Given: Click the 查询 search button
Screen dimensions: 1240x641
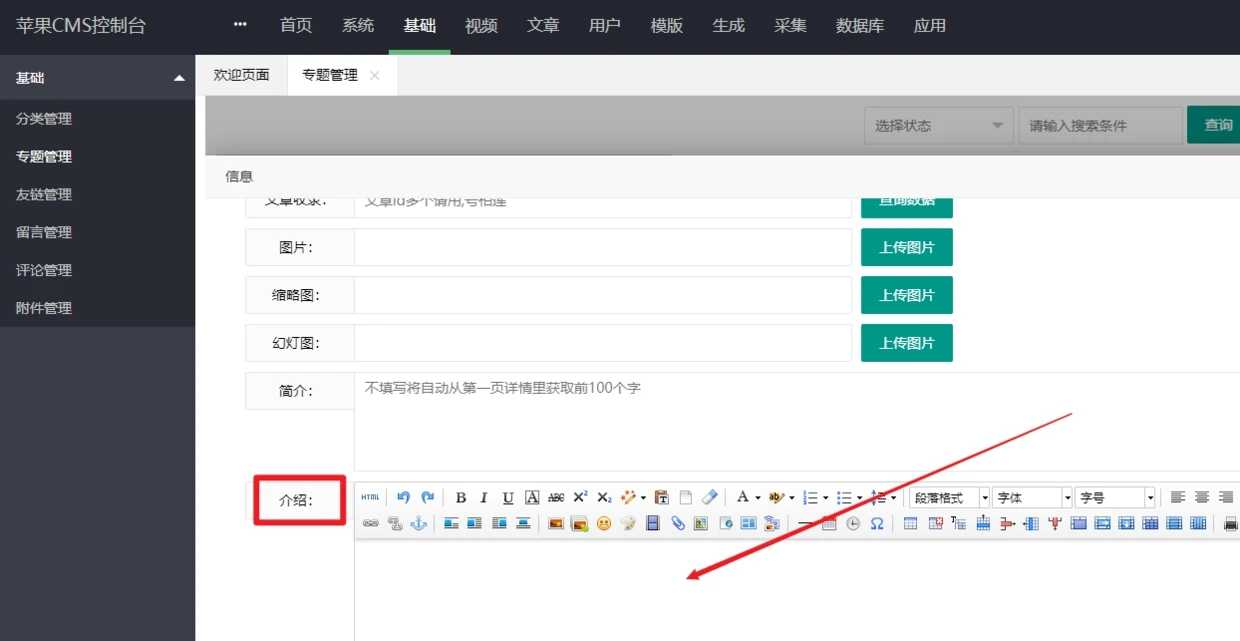Looking at the screenshot, I should click(x=1217, y=125).
